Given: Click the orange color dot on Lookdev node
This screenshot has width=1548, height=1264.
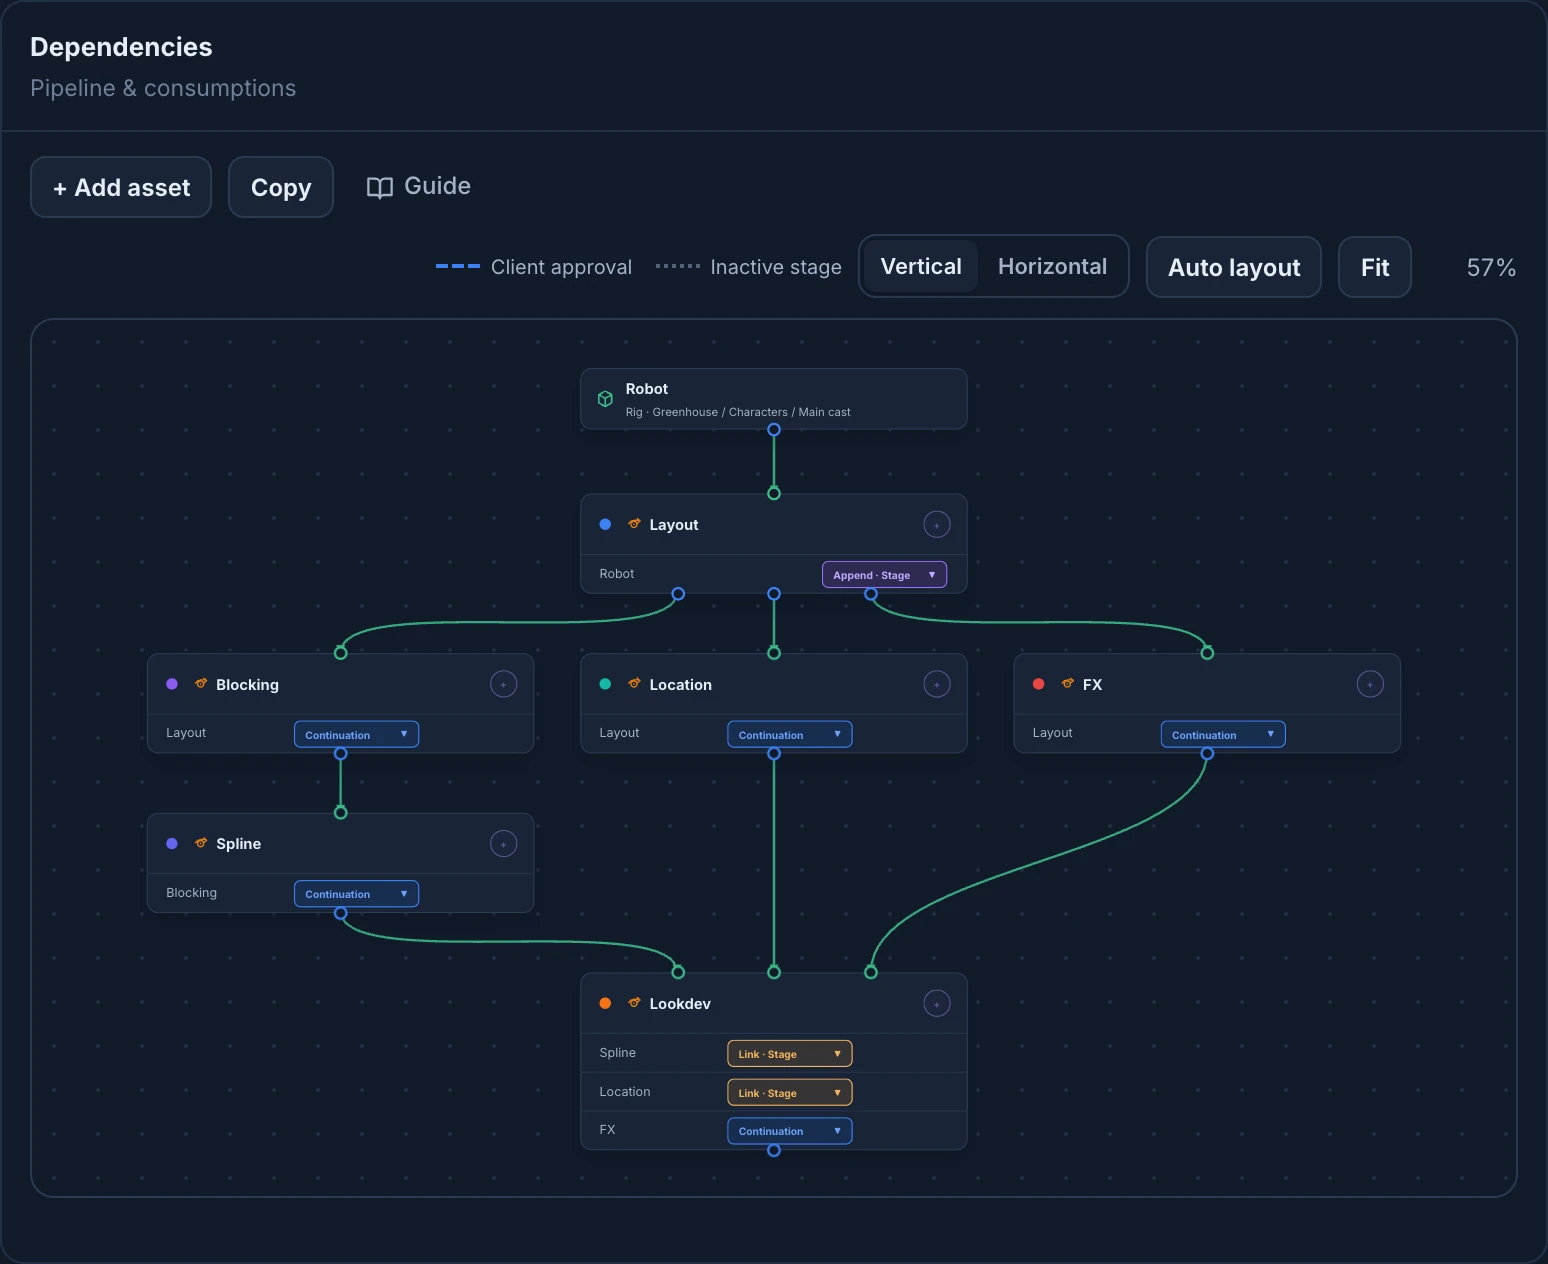Looking at the screenshot, I should click(x=605, y=1003).
